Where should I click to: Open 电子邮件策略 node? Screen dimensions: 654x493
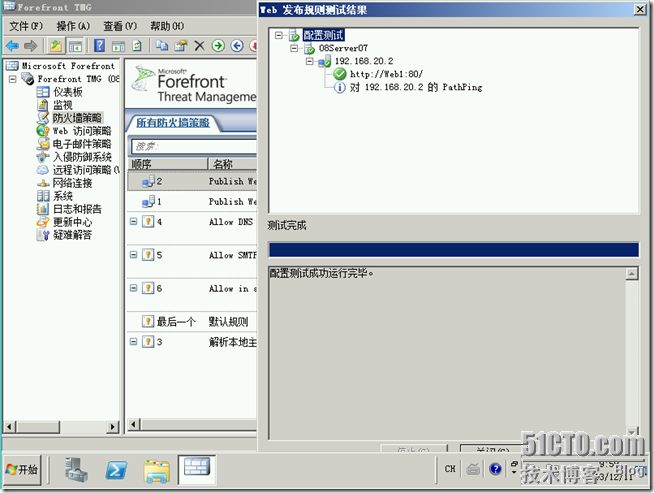[82, 144]
